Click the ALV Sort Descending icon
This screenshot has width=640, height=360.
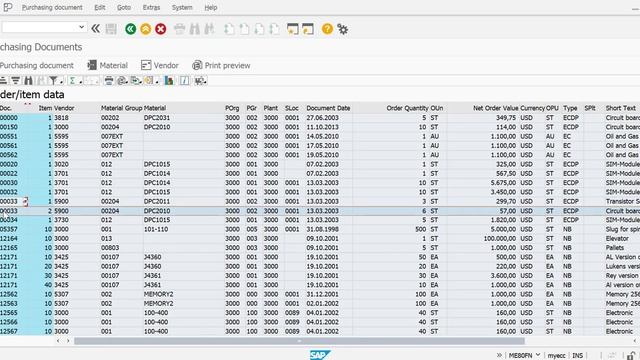[x=16, y=80]
